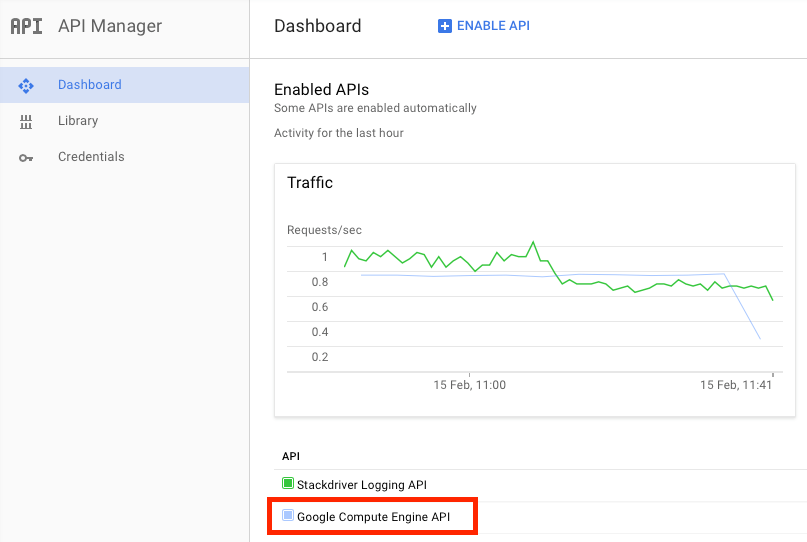This screenshot has height=542, width=807.
Task: Click the API Manager logo icon
Action: pos(26,26)
